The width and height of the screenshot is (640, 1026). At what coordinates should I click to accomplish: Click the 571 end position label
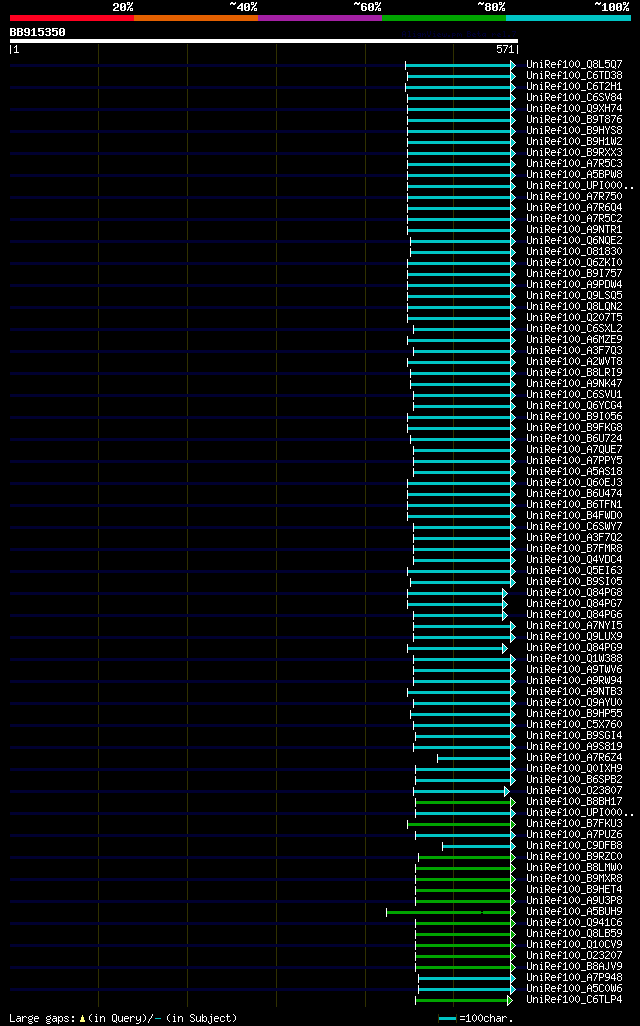[505, 50]
